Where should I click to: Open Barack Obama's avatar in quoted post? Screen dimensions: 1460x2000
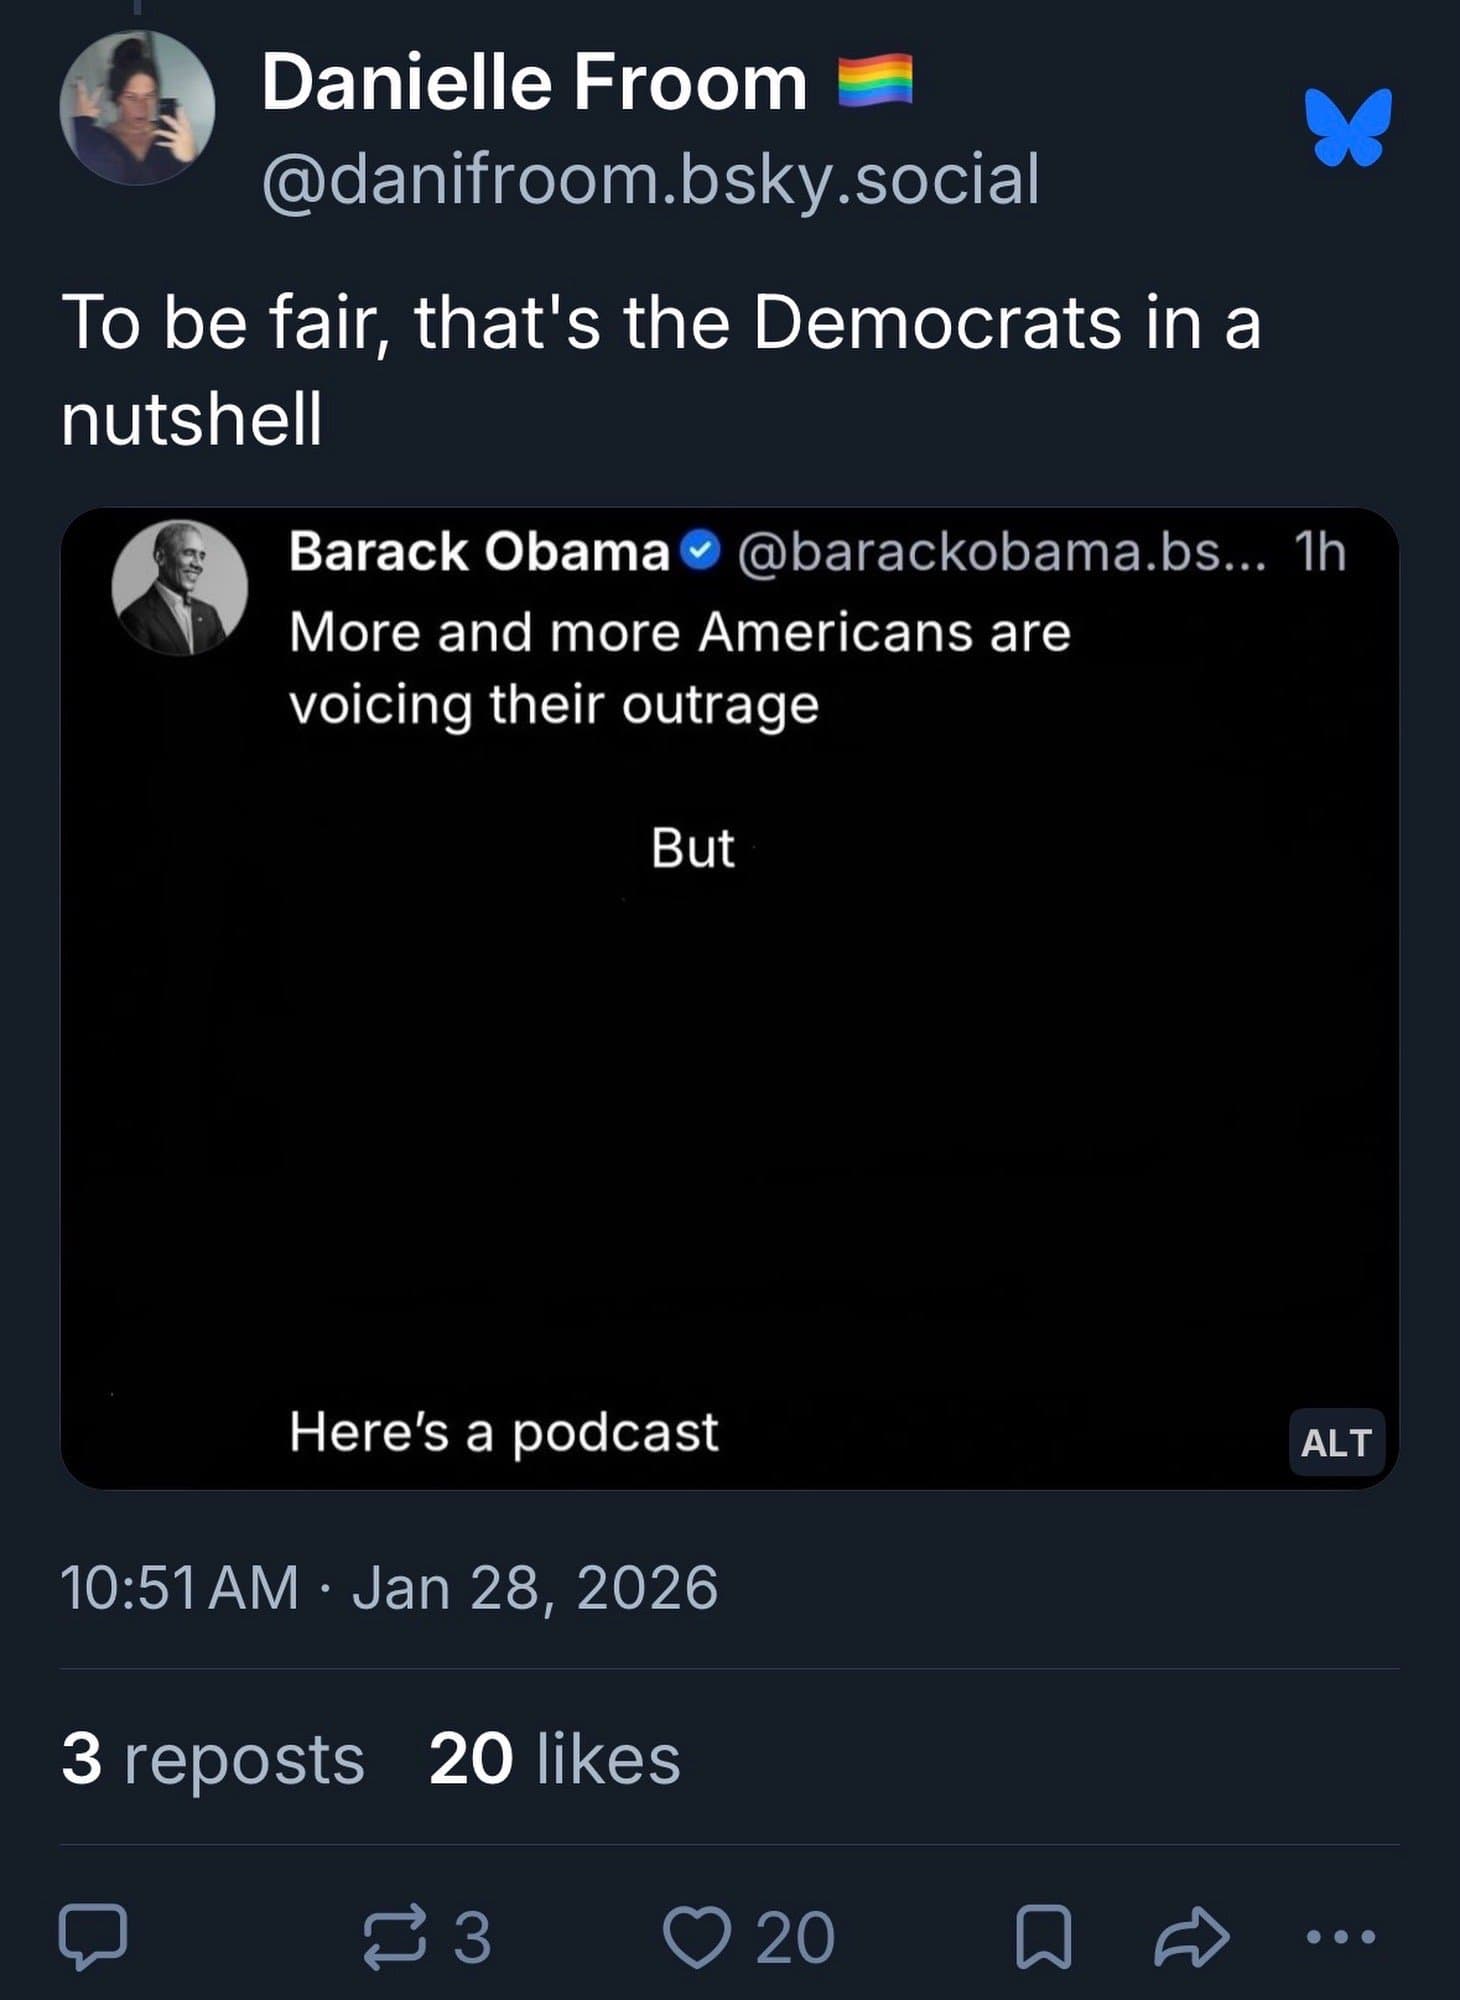180,588
